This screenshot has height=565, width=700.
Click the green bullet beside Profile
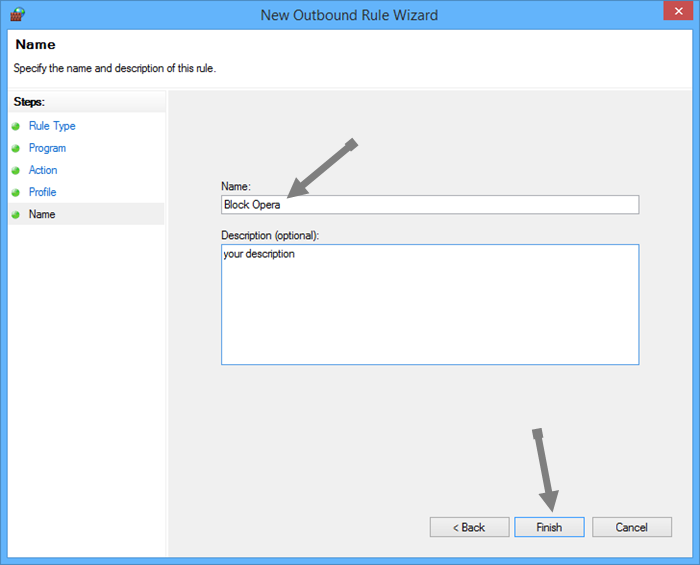[x=16, y=192]
